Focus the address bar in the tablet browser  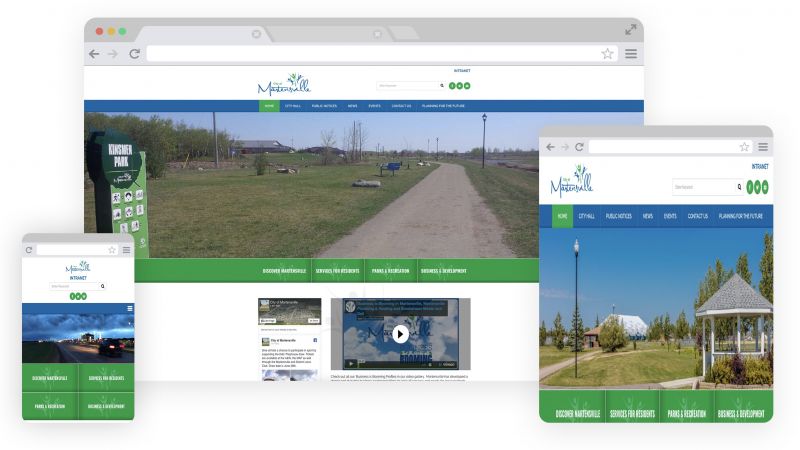pyautogui.click(x=670, y=147)
